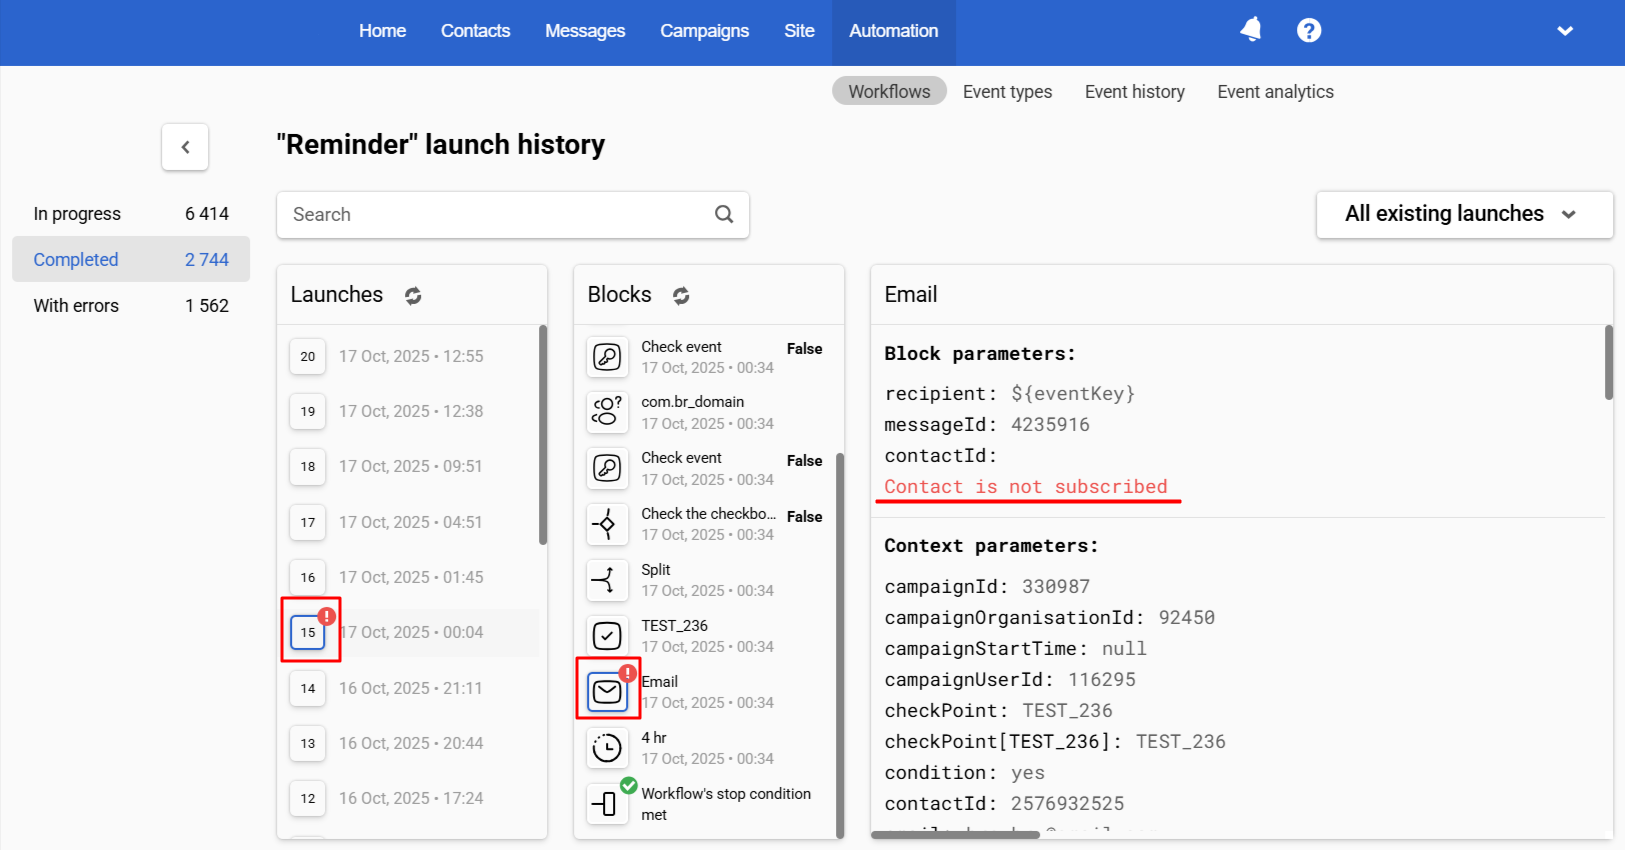Click the Workflow's stop condition met label

[x=726, y=804]
